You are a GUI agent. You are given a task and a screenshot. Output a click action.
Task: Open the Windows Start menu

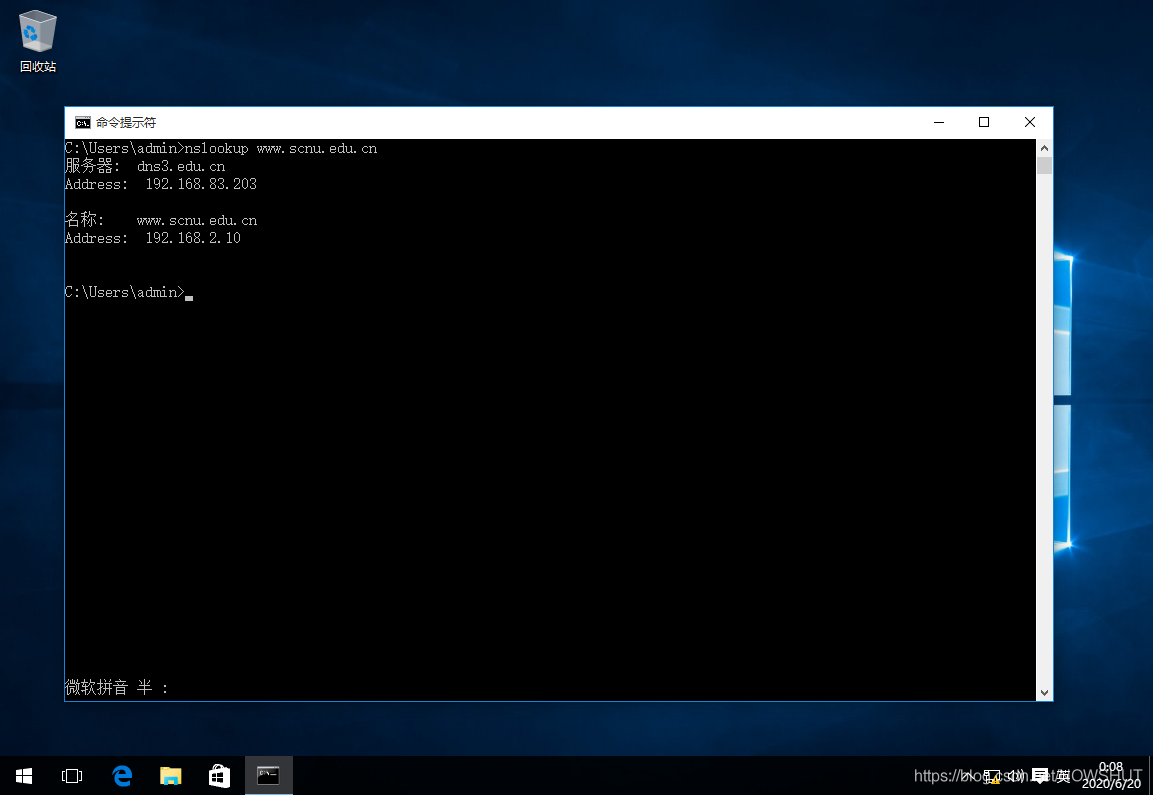[24, 776]
